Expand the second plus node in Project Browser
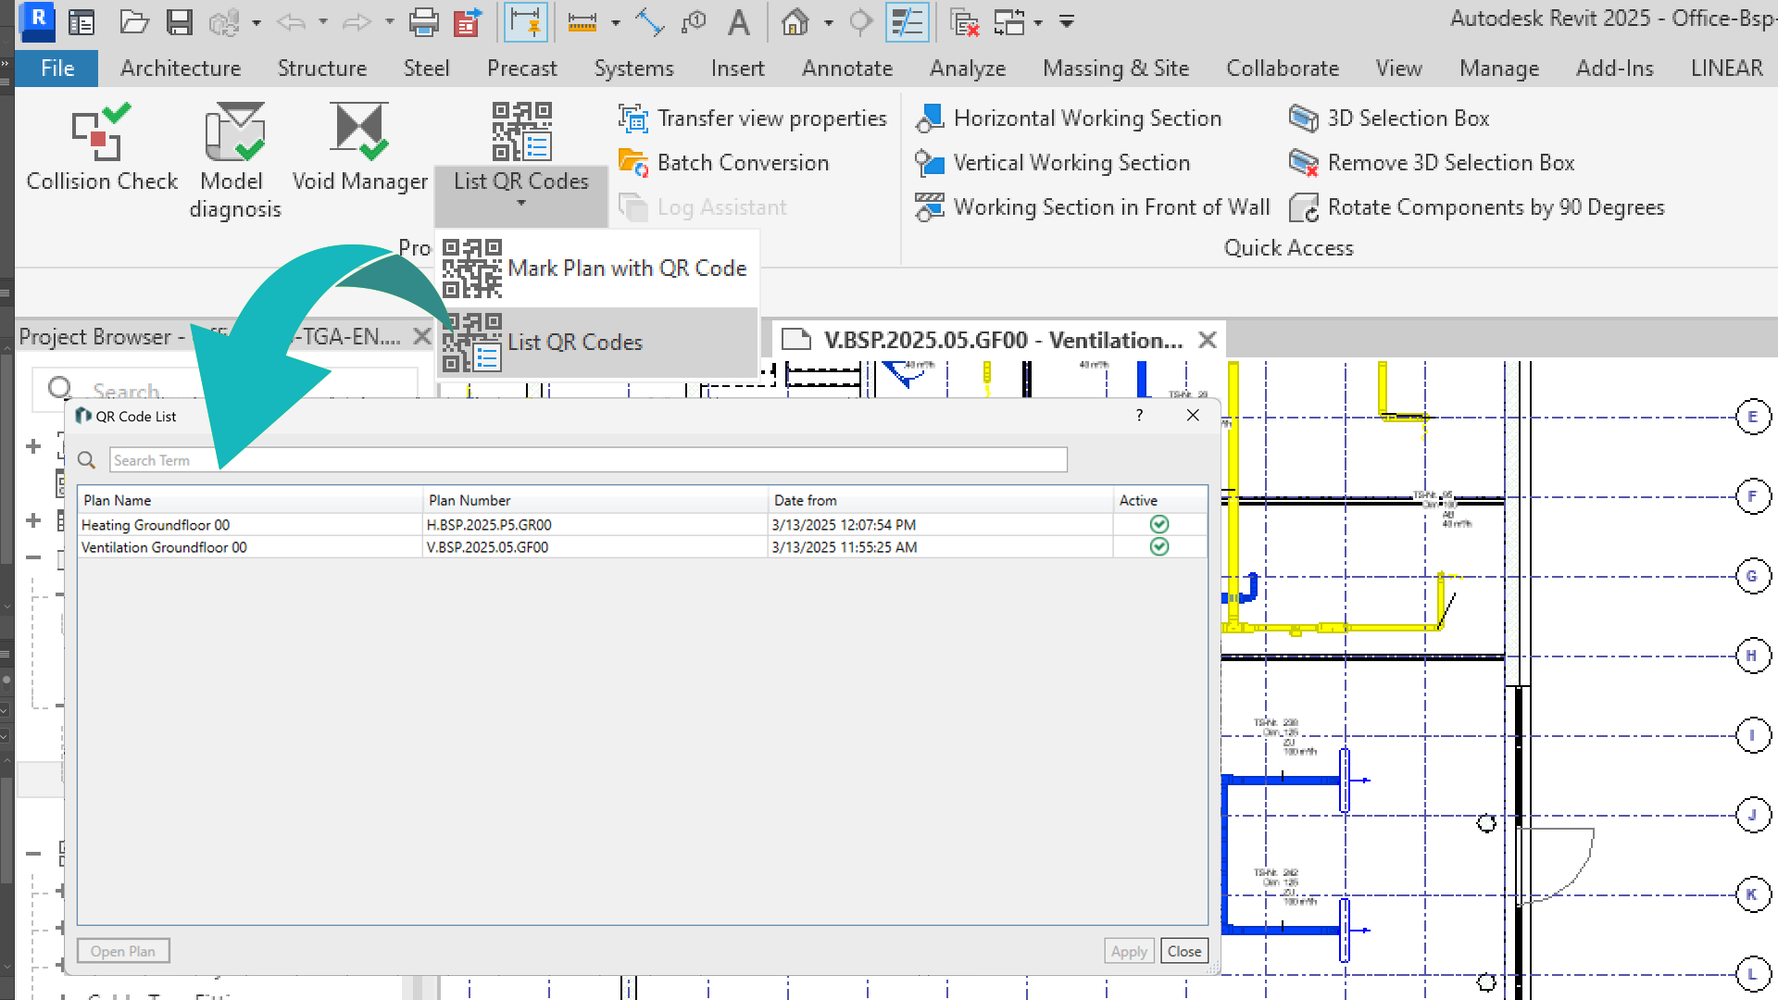 (33, 520)
